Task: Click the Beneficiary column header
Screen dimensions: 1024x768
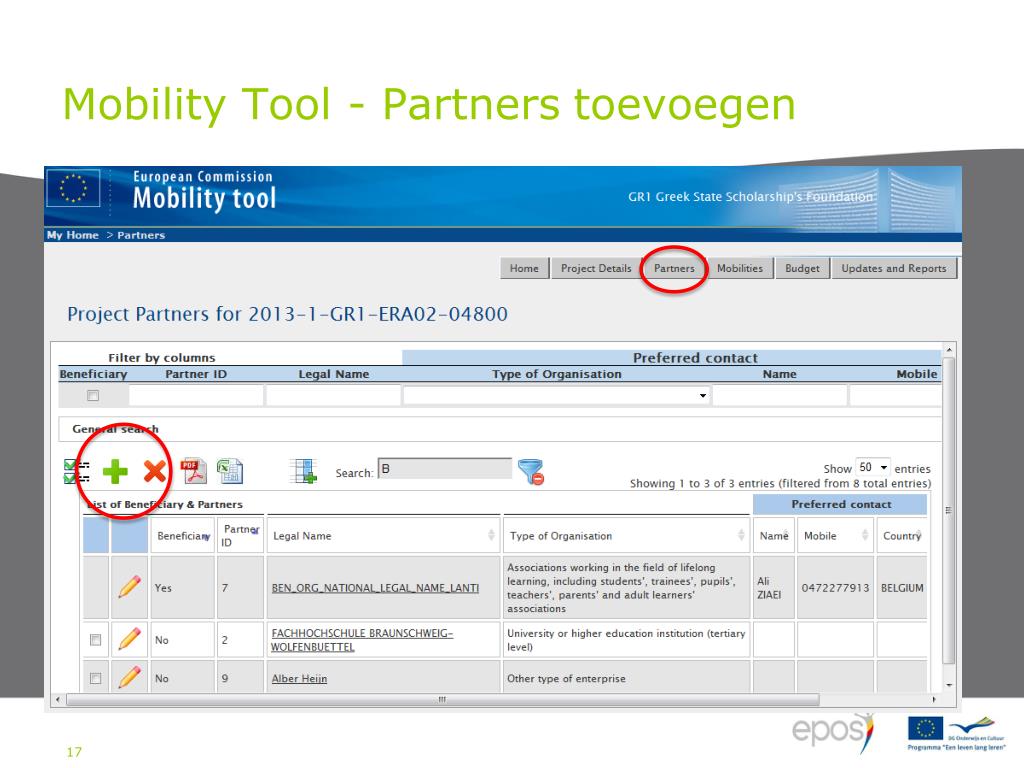Action: (183, 536)
